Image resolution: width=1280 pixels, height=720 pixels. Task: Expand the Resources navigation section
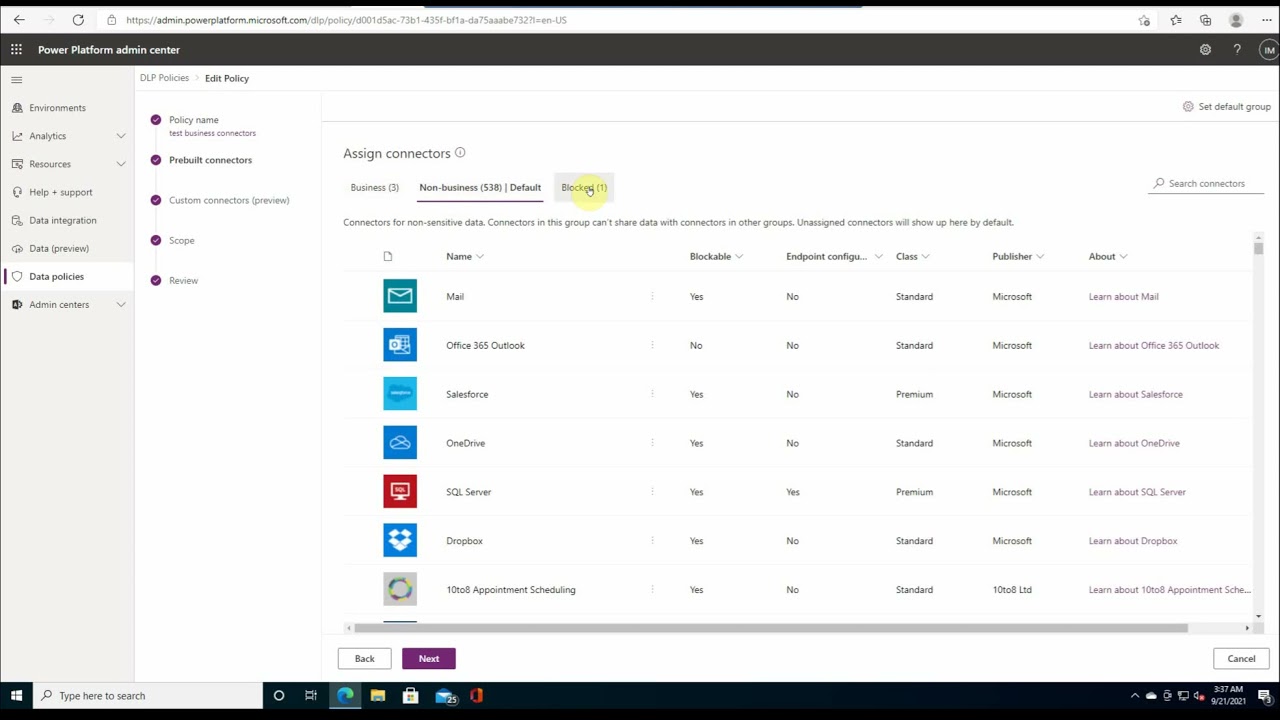121,164
